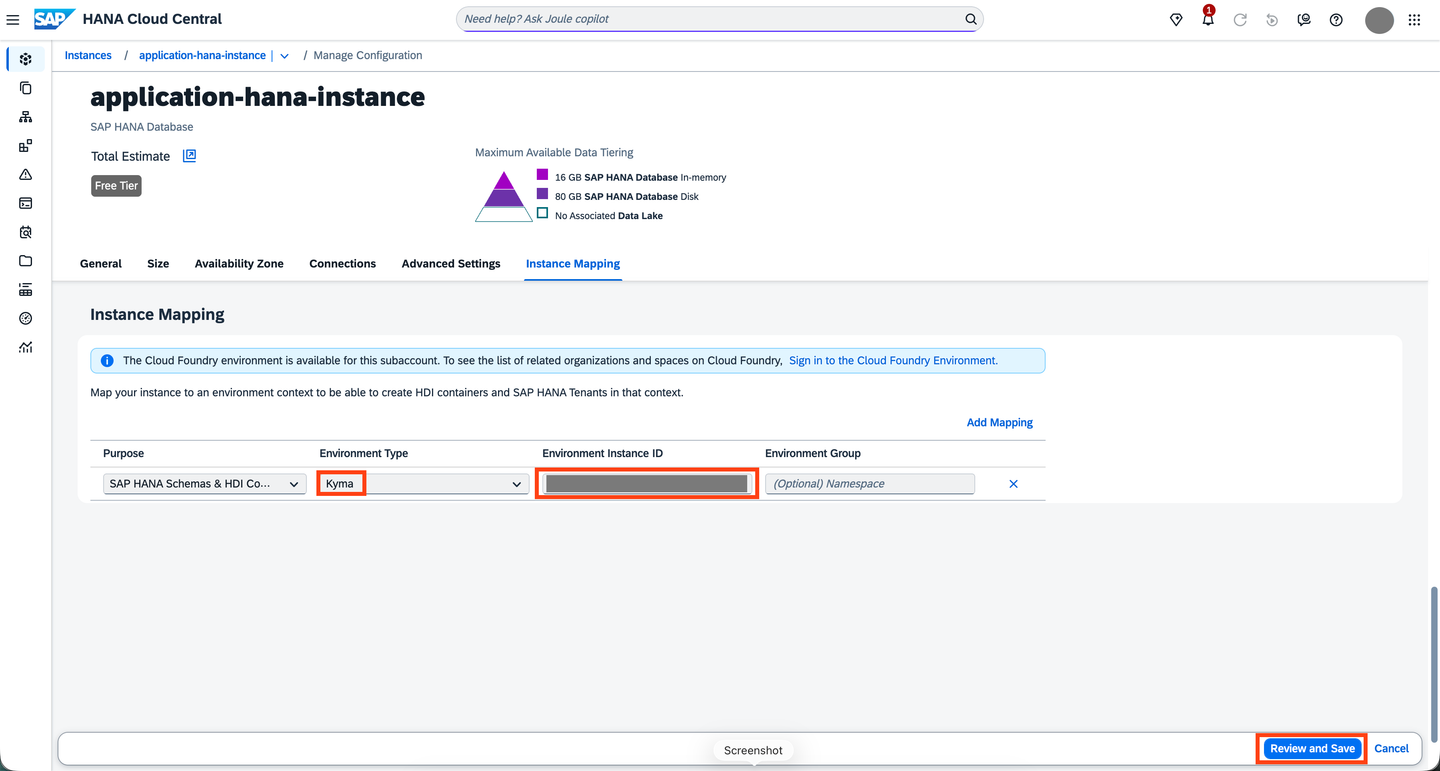This screenshot has height=771, width=1440.
Task: Open the Environment Type Kyma dropdown
Action: 423,484
